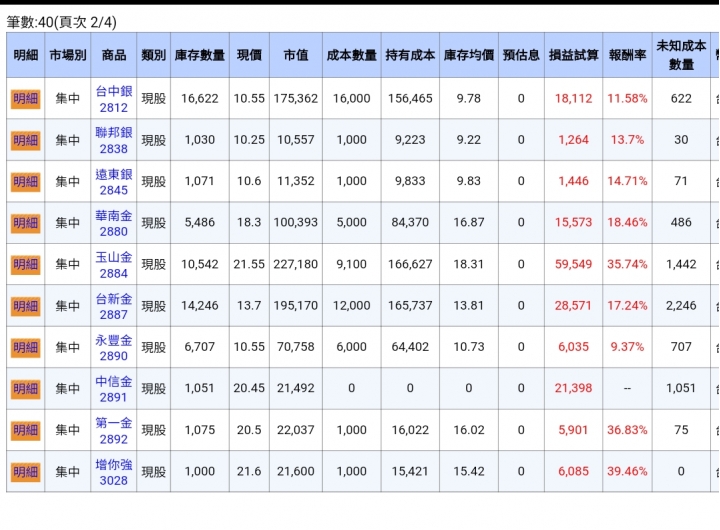The height and width of the screenshot is (530, 720).
Task: Select current price 20.45
Action: (249, 389)
